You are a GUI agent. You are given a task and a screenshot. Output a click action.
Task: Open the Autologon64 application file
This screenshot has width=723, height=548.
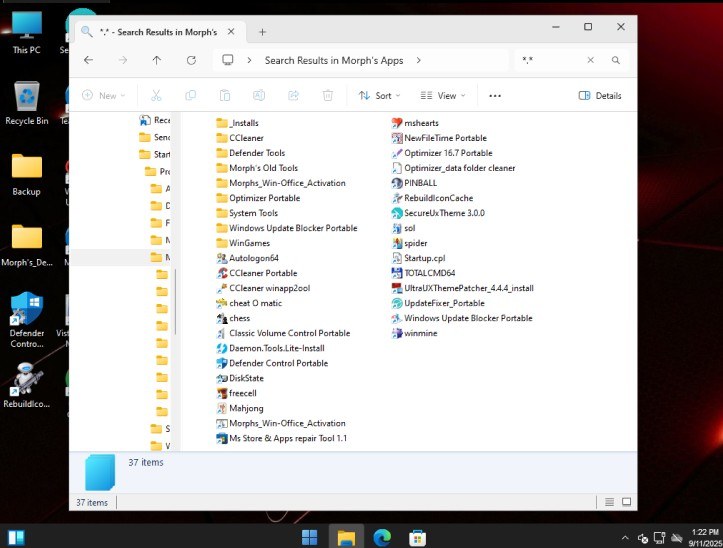pyautogui.click(x=248, y=258)
